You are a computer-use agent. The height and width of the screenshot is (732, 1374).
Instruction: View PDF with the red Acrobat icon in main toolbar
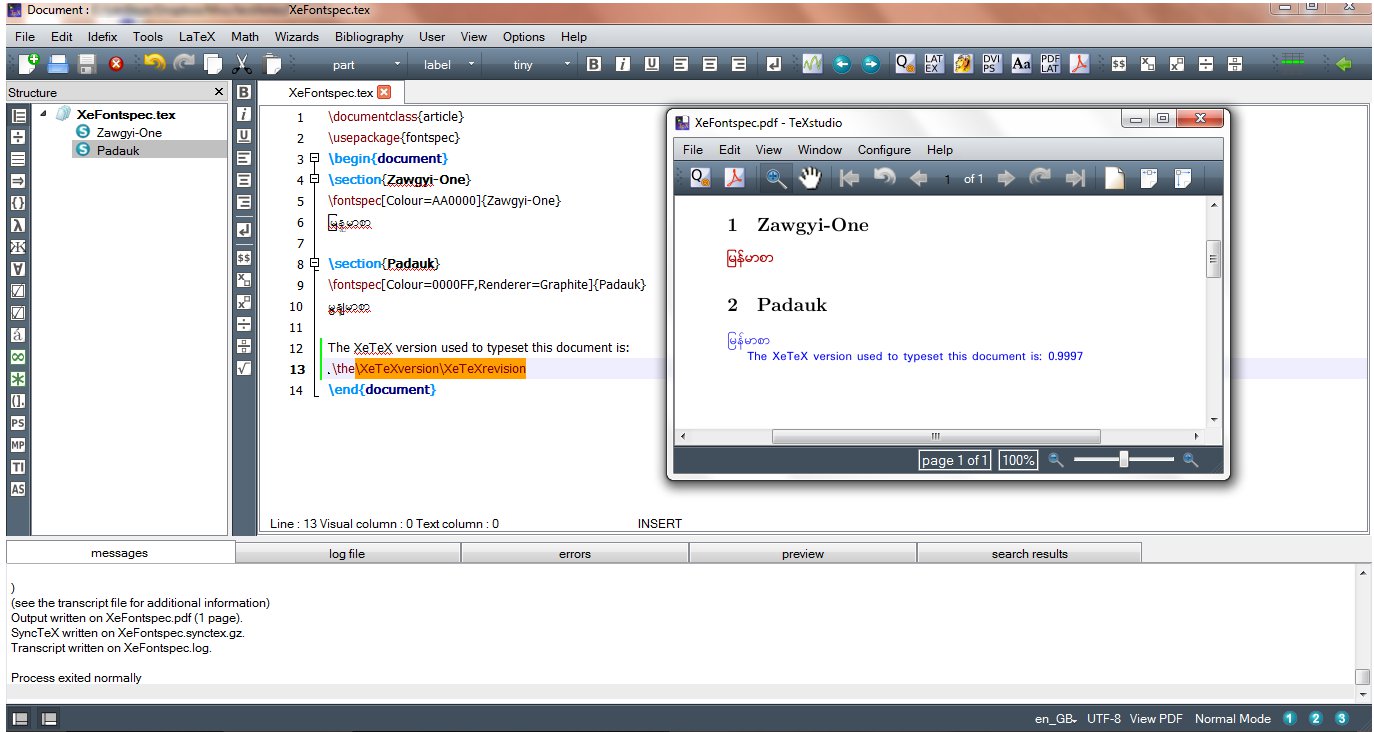point(1079,64)
